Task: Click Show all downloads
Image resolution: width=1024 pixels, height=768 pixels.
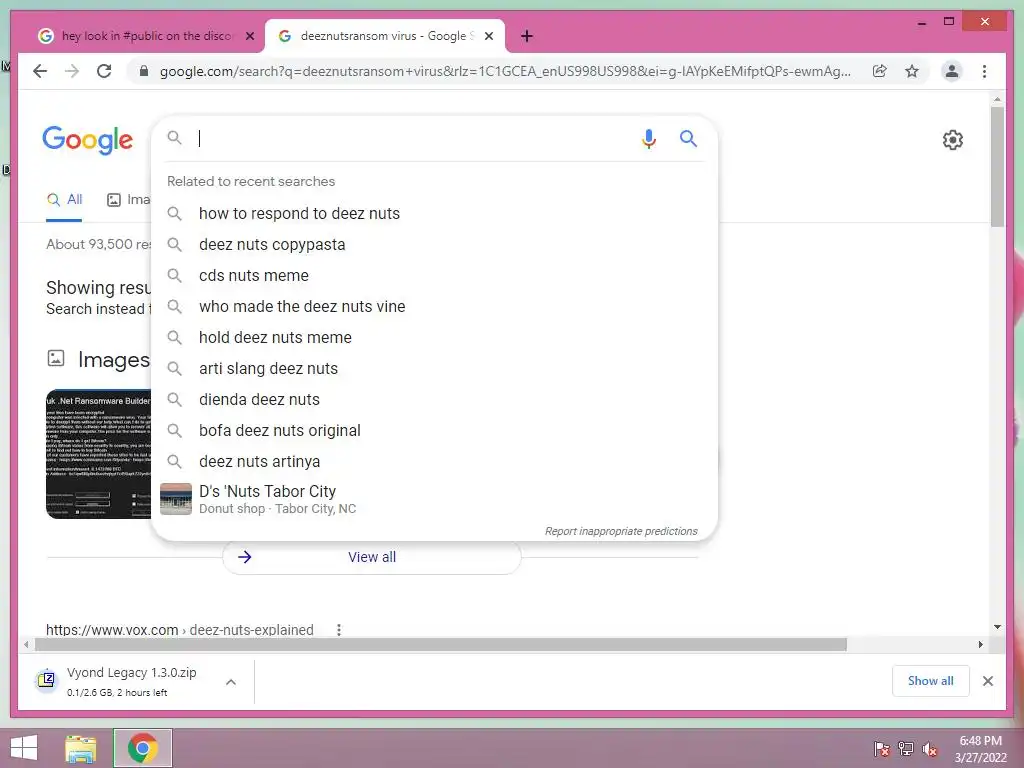Action: click(x=931, y=681)
